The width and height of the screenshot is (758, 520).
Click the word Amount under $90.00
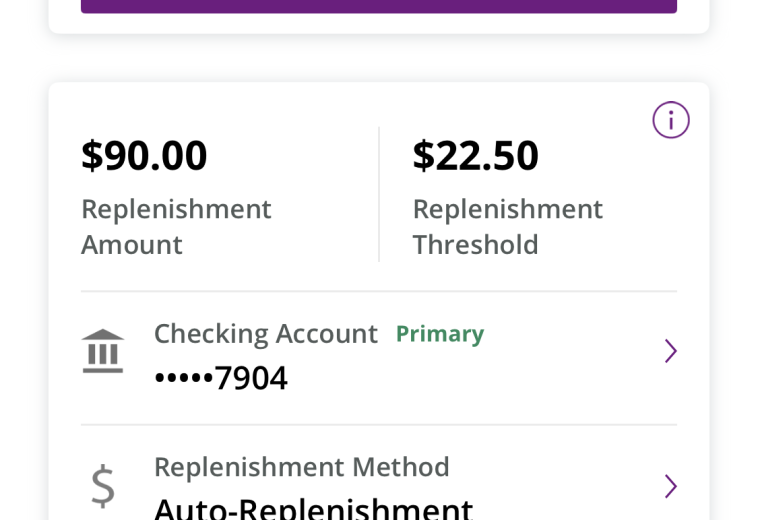tap(131, 245)
